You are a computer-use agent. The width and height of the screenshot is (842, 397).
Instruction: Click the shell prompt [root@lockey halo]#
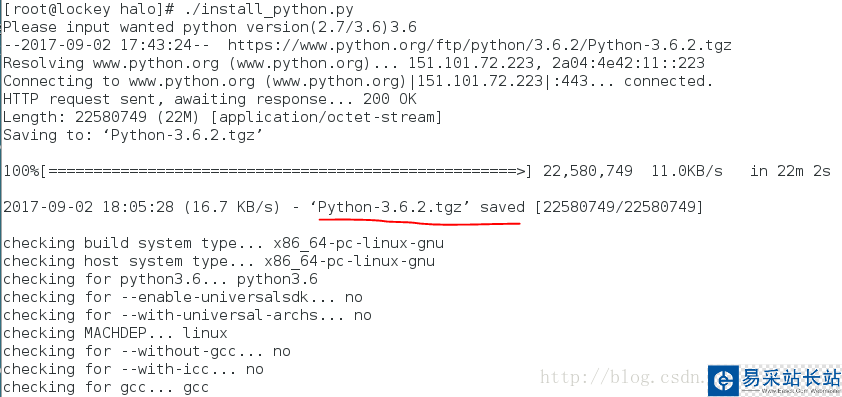click(89, 9)
